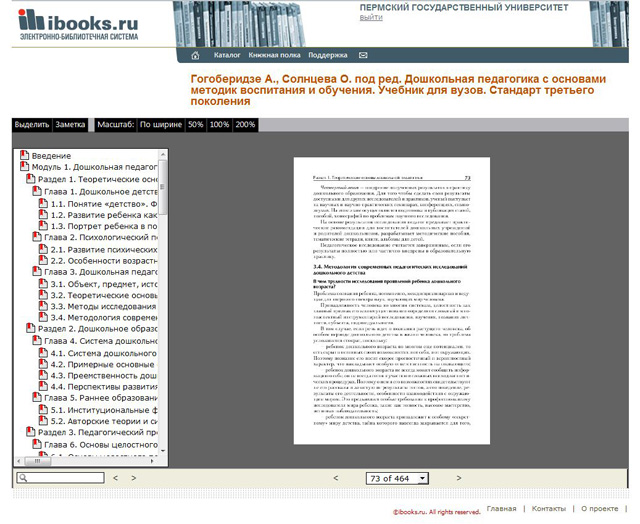The width and height of the screenshot is (640, 524).
Task: Open the Каталог menu item
Action: [x=227, y=55]
